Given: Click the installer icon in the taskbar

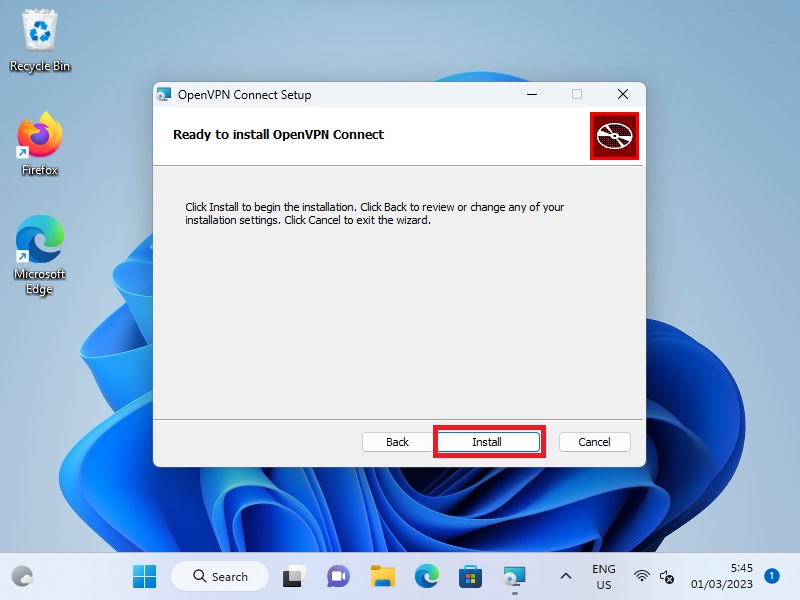Looking at the screenshot, I should (515, 576).
